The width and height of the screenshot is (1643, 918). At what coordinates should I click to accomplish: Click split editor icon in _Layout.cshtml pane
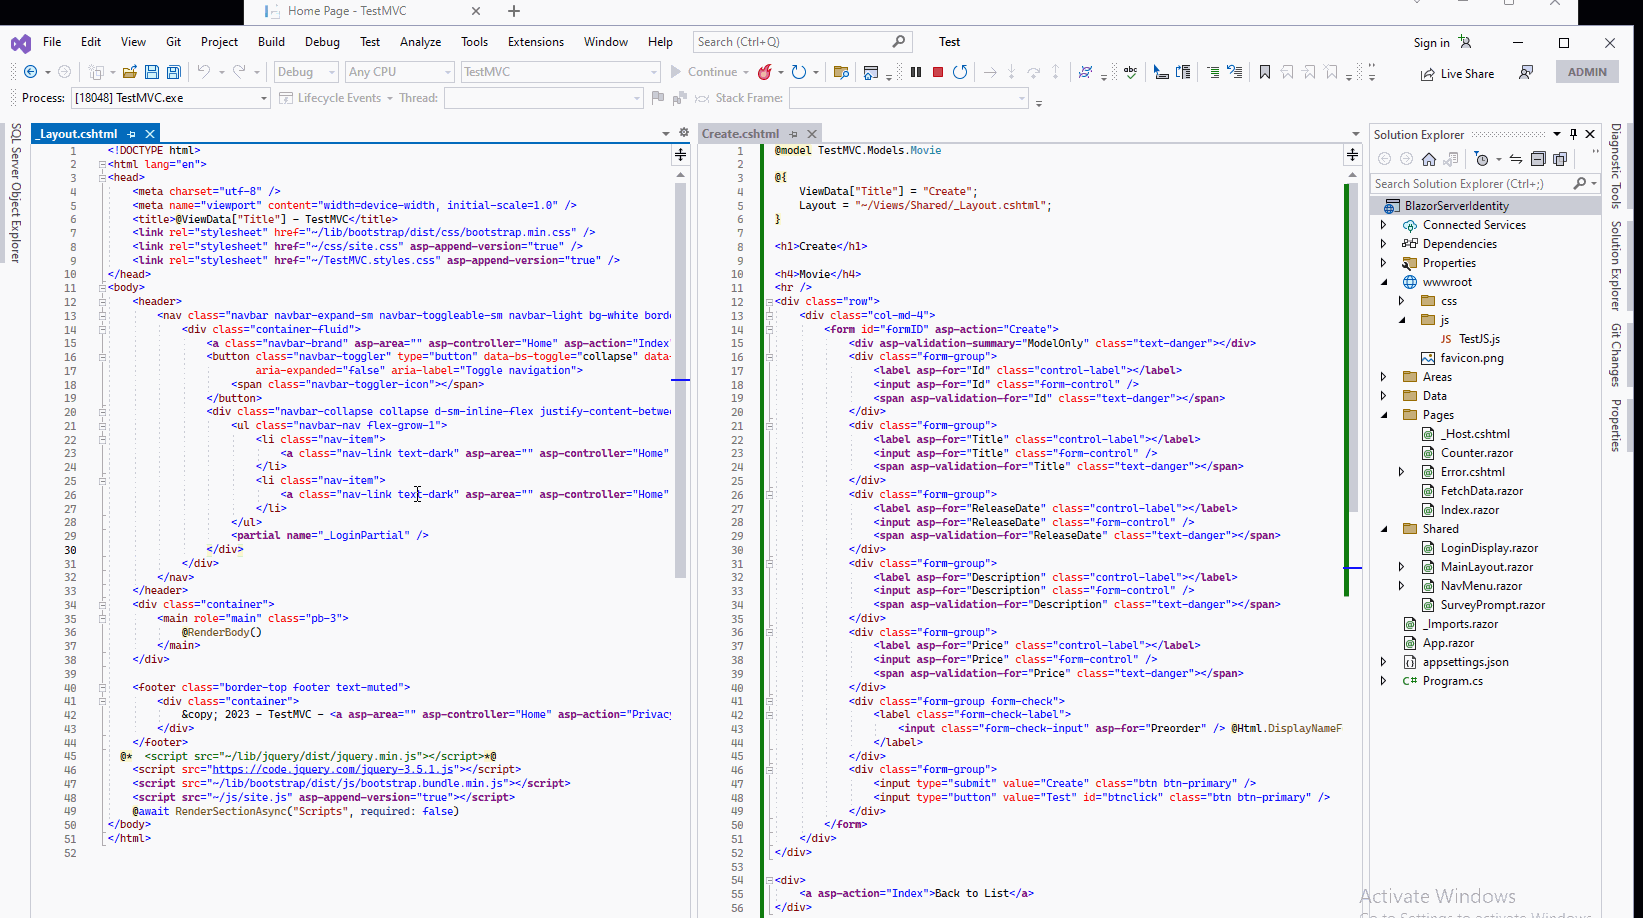pos(680,154)
